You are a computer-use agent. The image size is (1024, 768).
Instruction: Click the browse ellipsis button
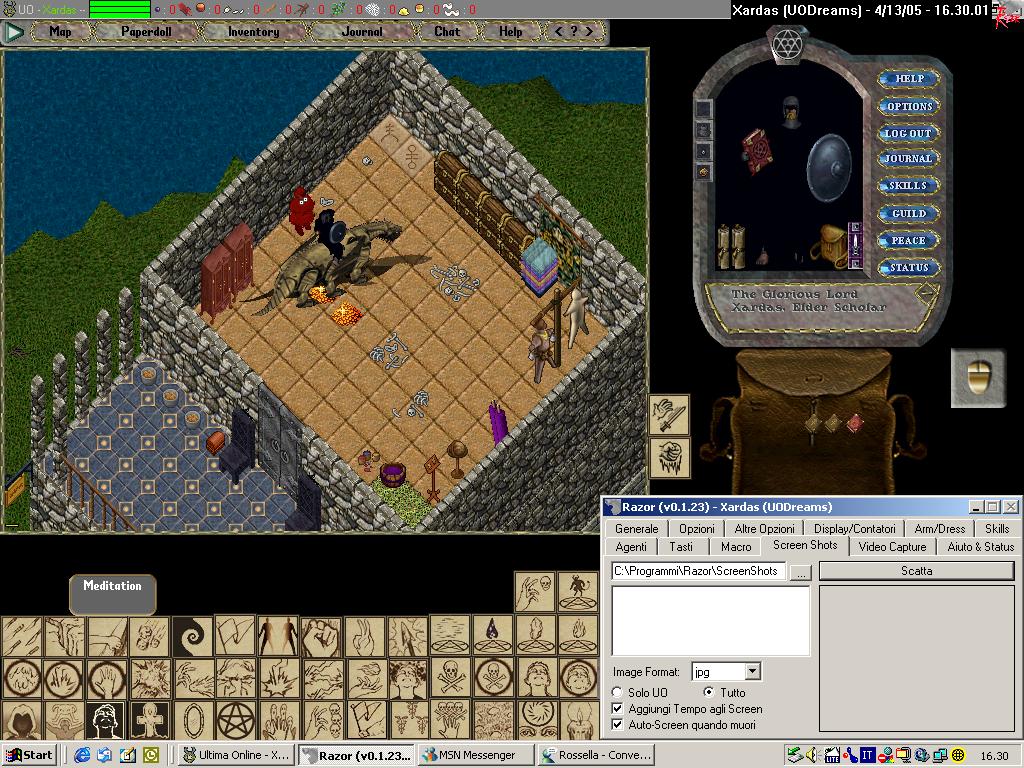pos(801,571)
